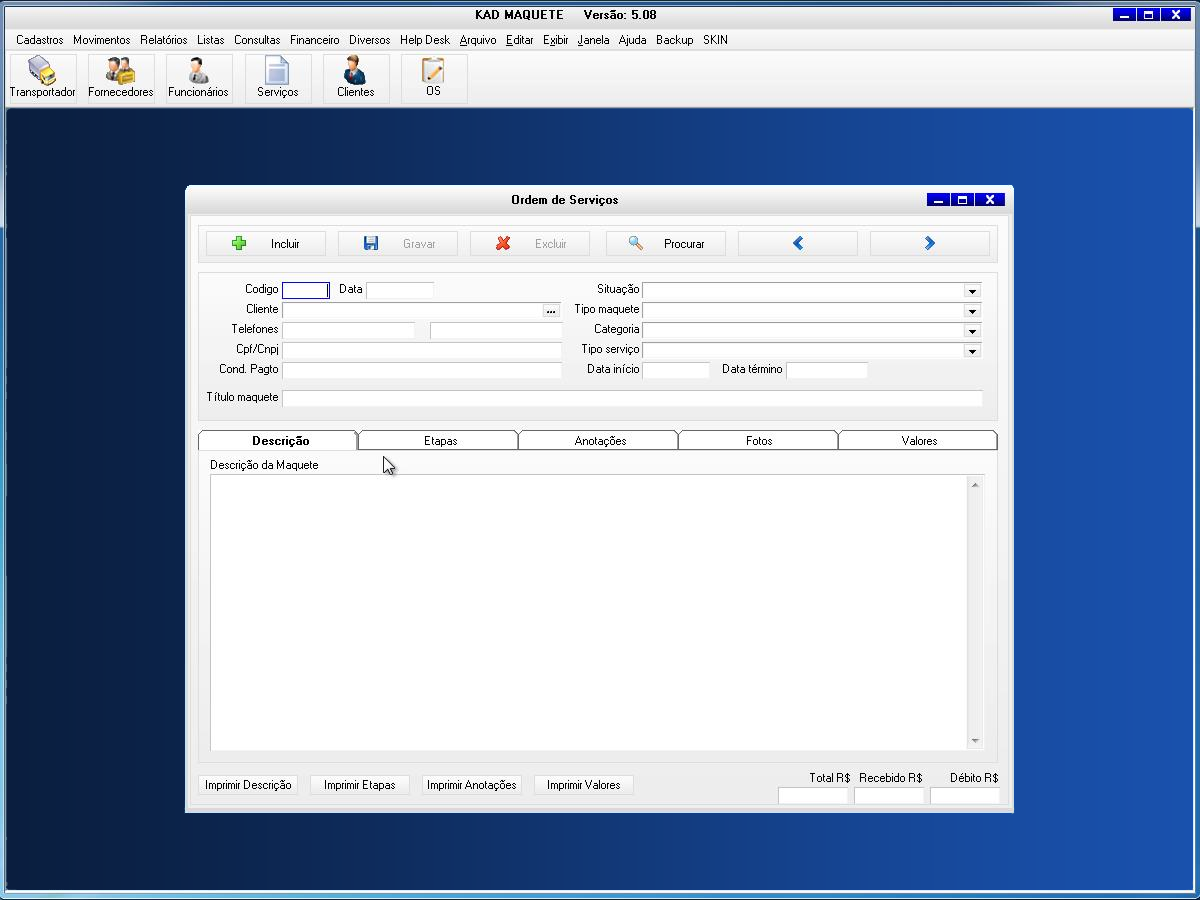The image size is (1200, 900).
Task: Focus the Débito R$ field
Action: (x=965, y=796)
